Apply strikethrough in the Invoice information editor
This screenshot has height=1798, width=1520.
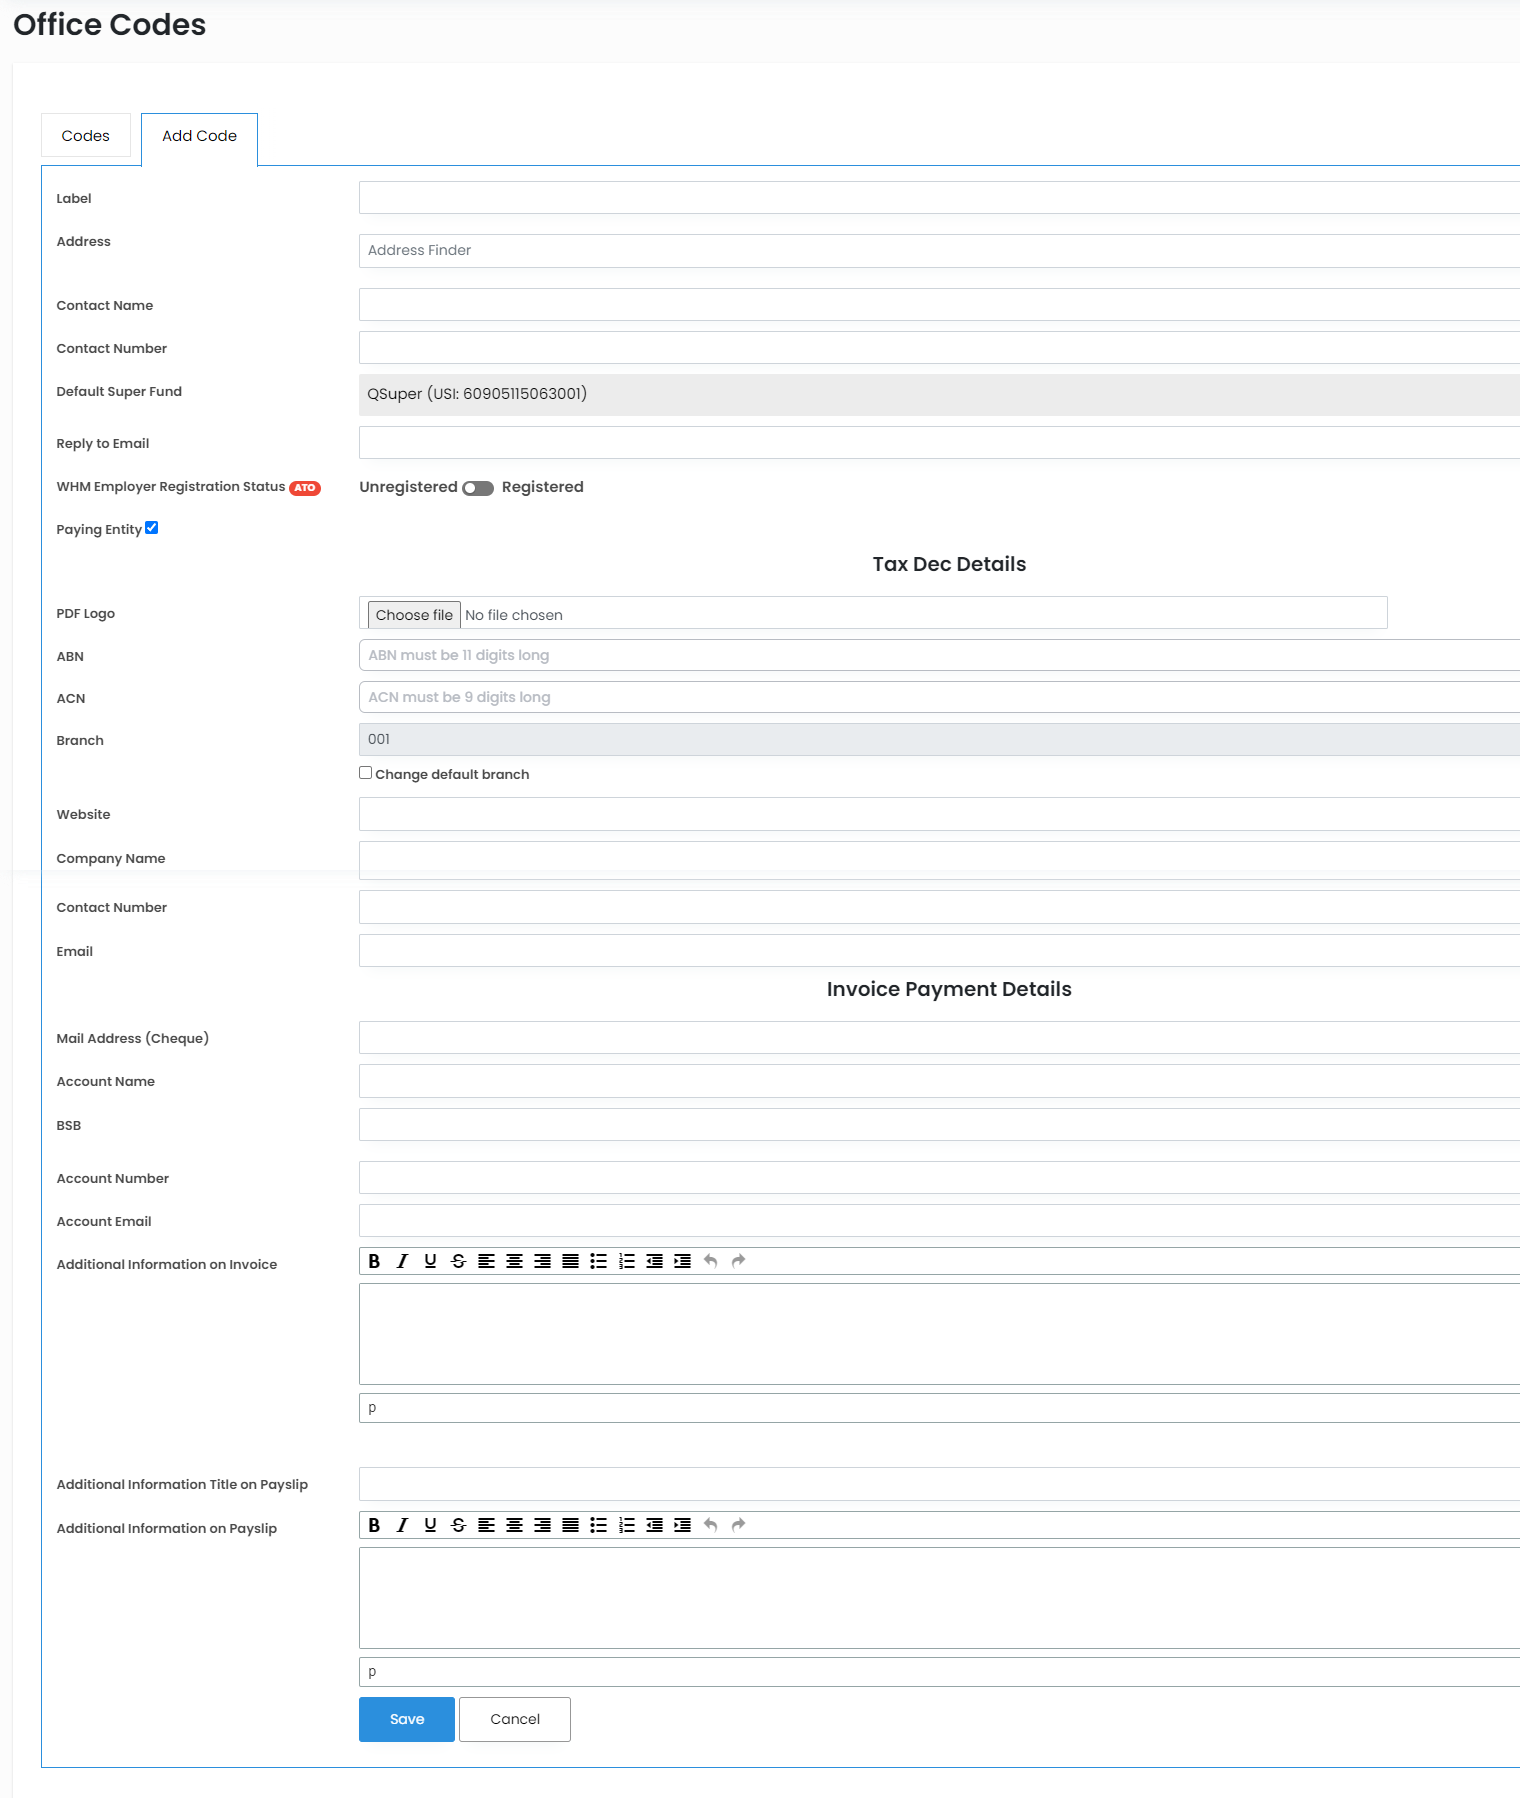pyautogui.click(x=458, y=1261)
